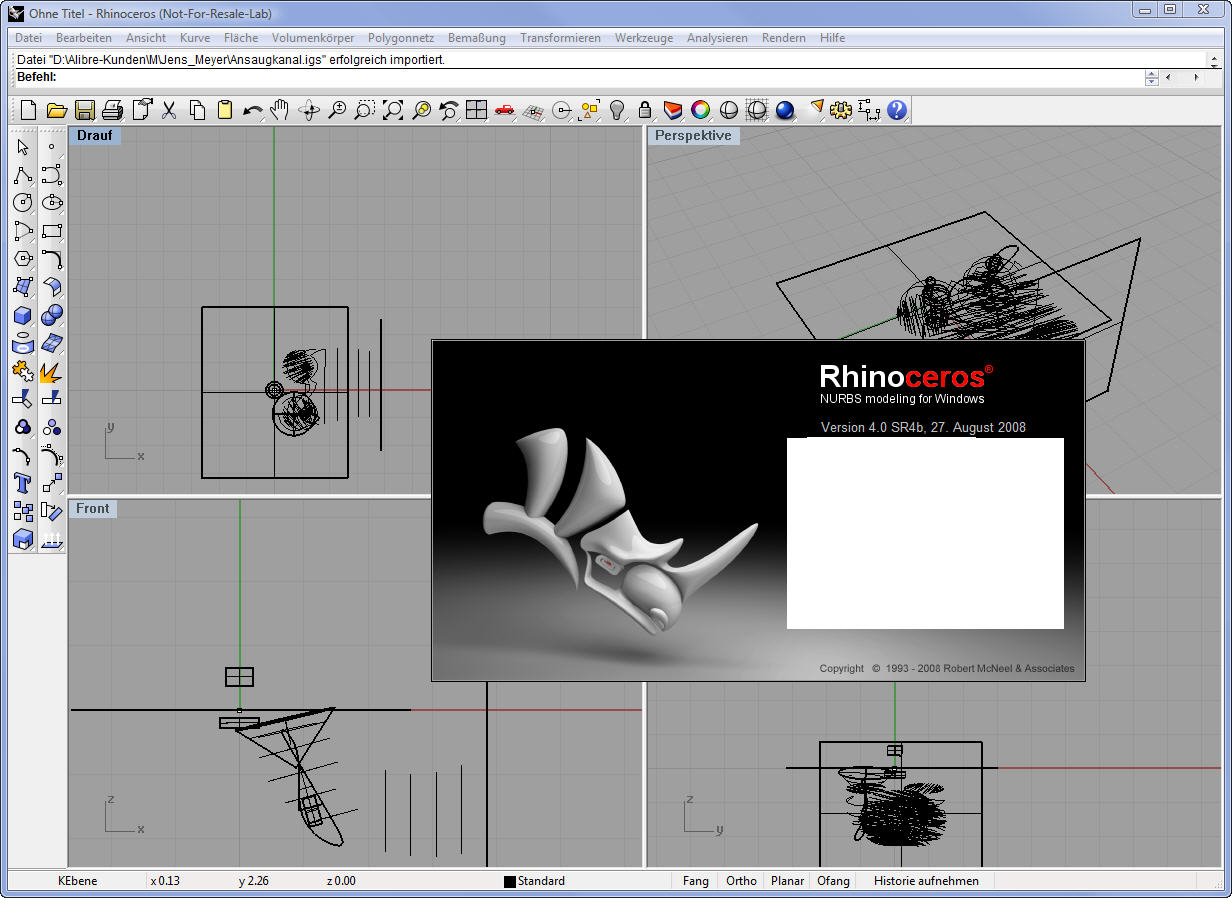Viewport: 1232px width, 898px height.
Task: Click the light bulb hide/show icon
Action: click(617, 110)
